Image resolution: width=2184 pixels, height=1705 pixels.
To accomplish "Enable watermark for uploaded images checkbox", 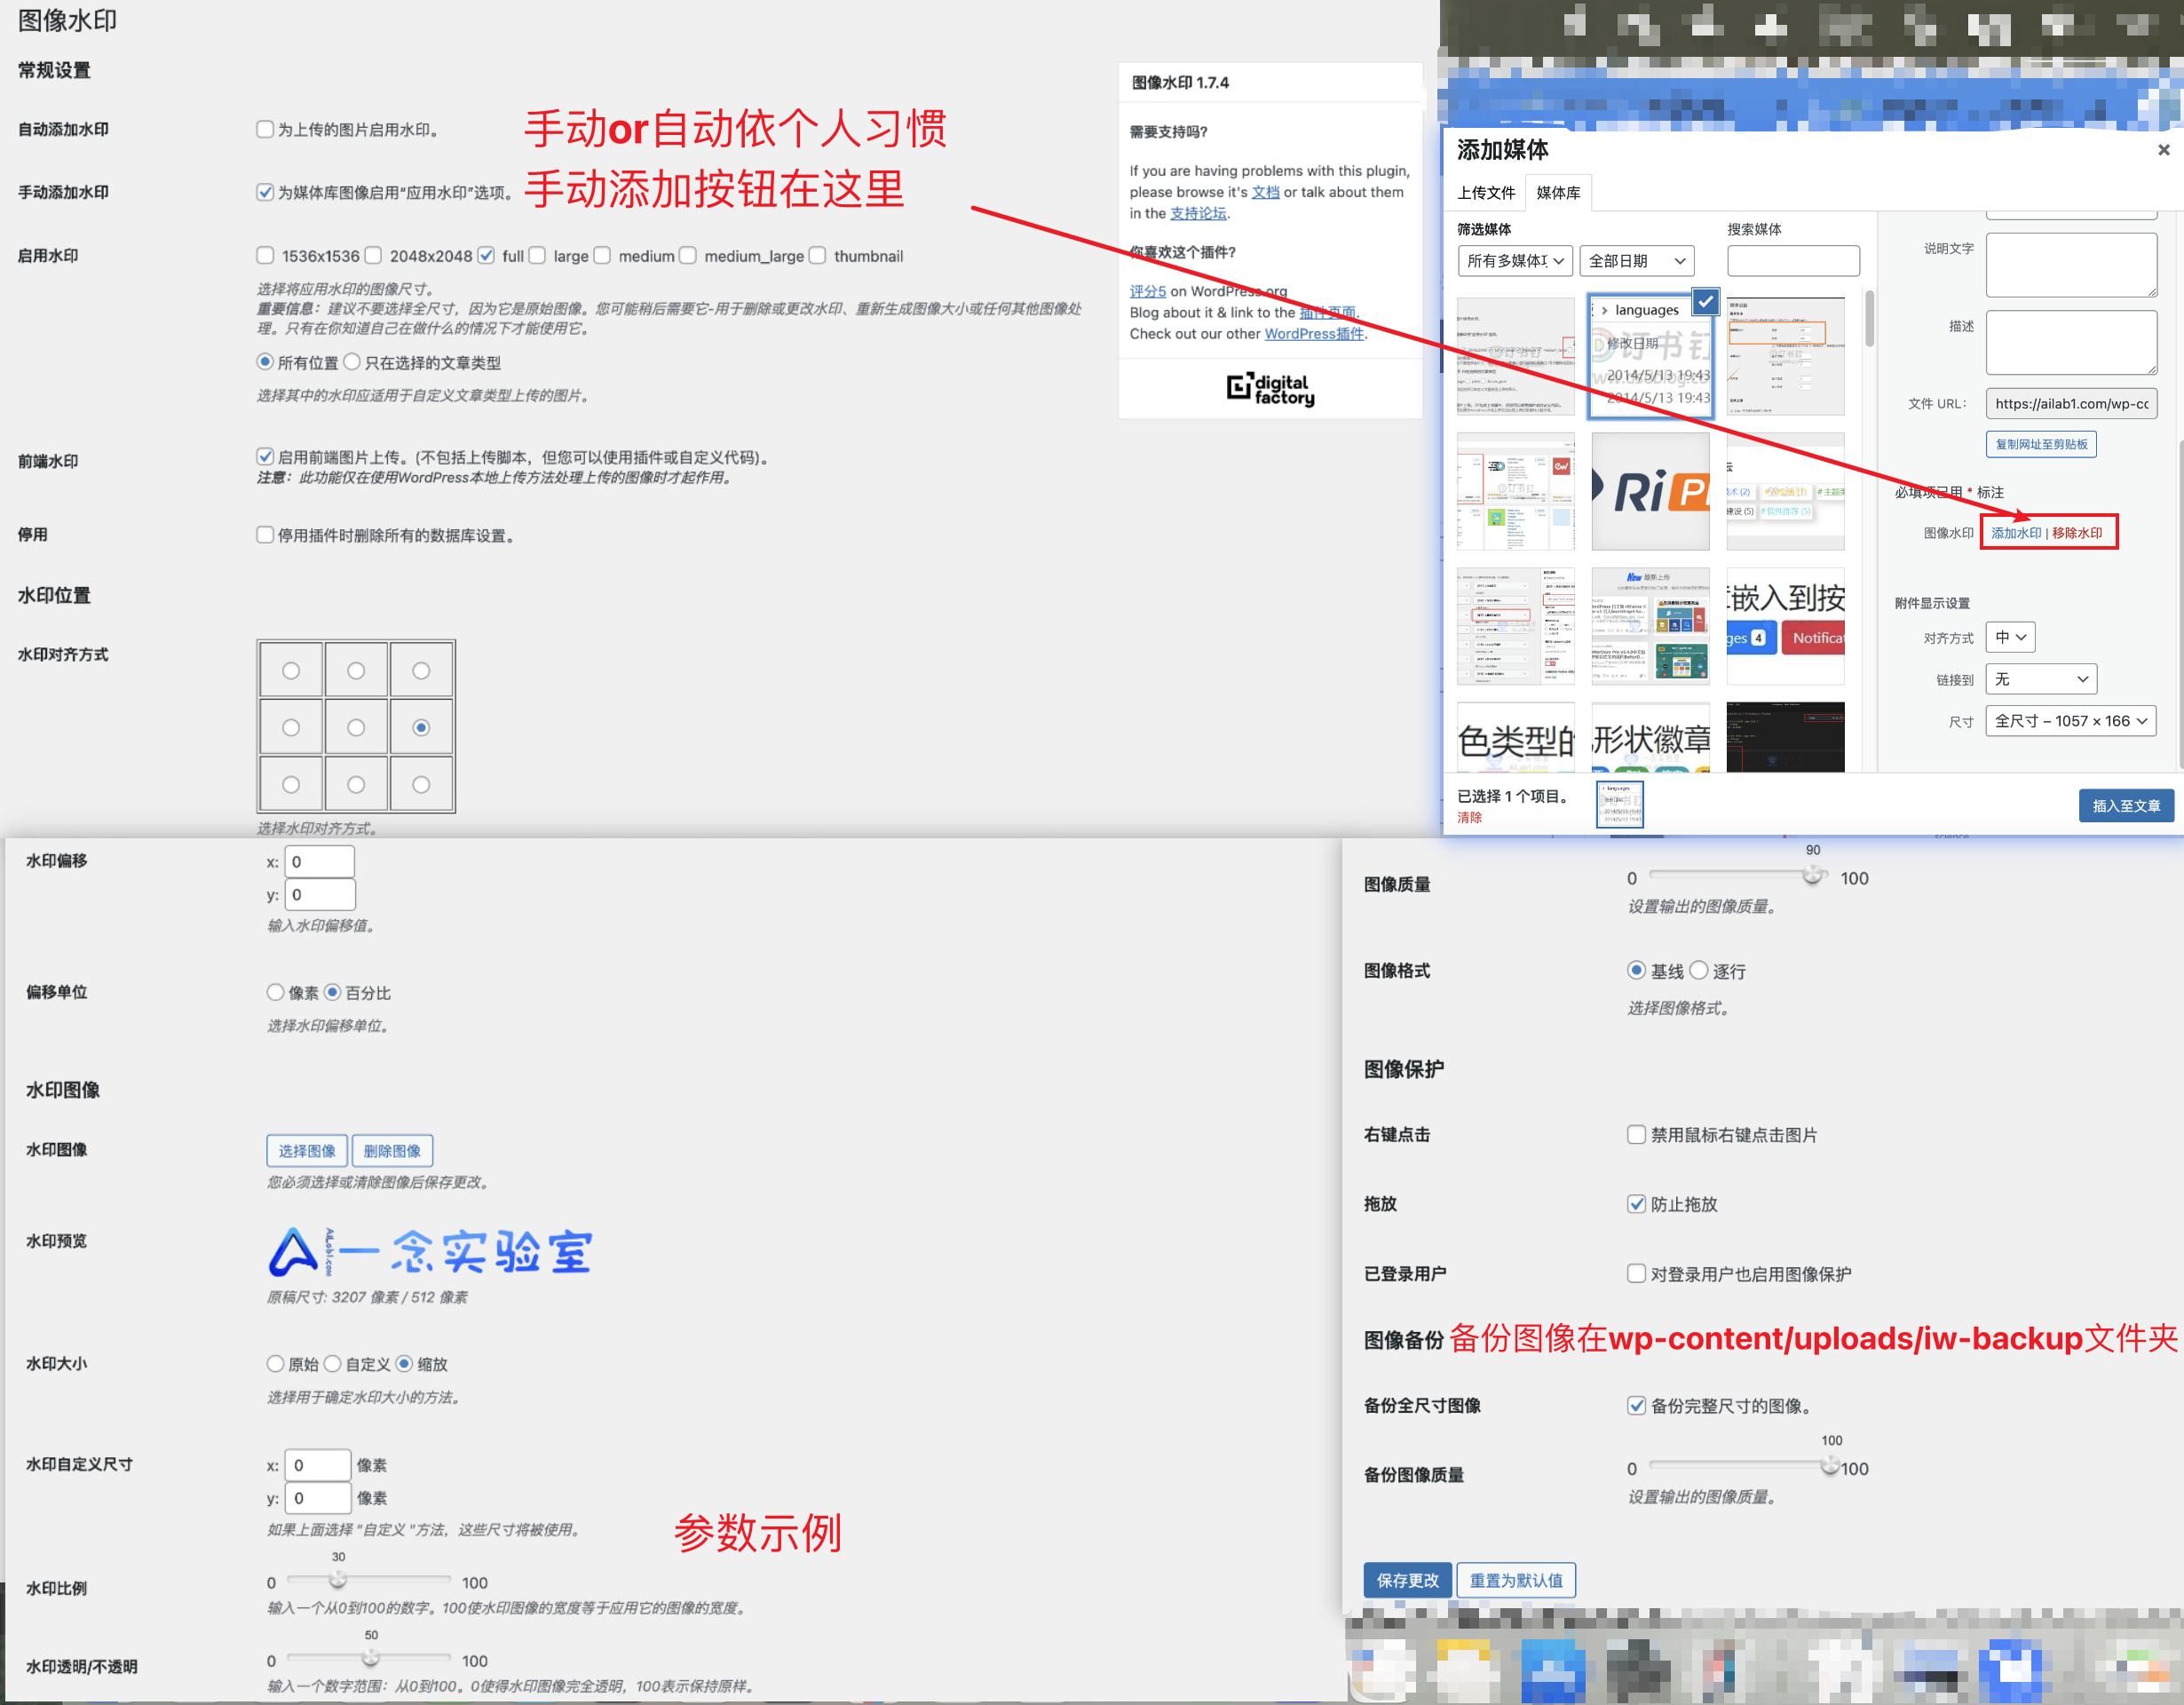I will click(x=265, y=128).
